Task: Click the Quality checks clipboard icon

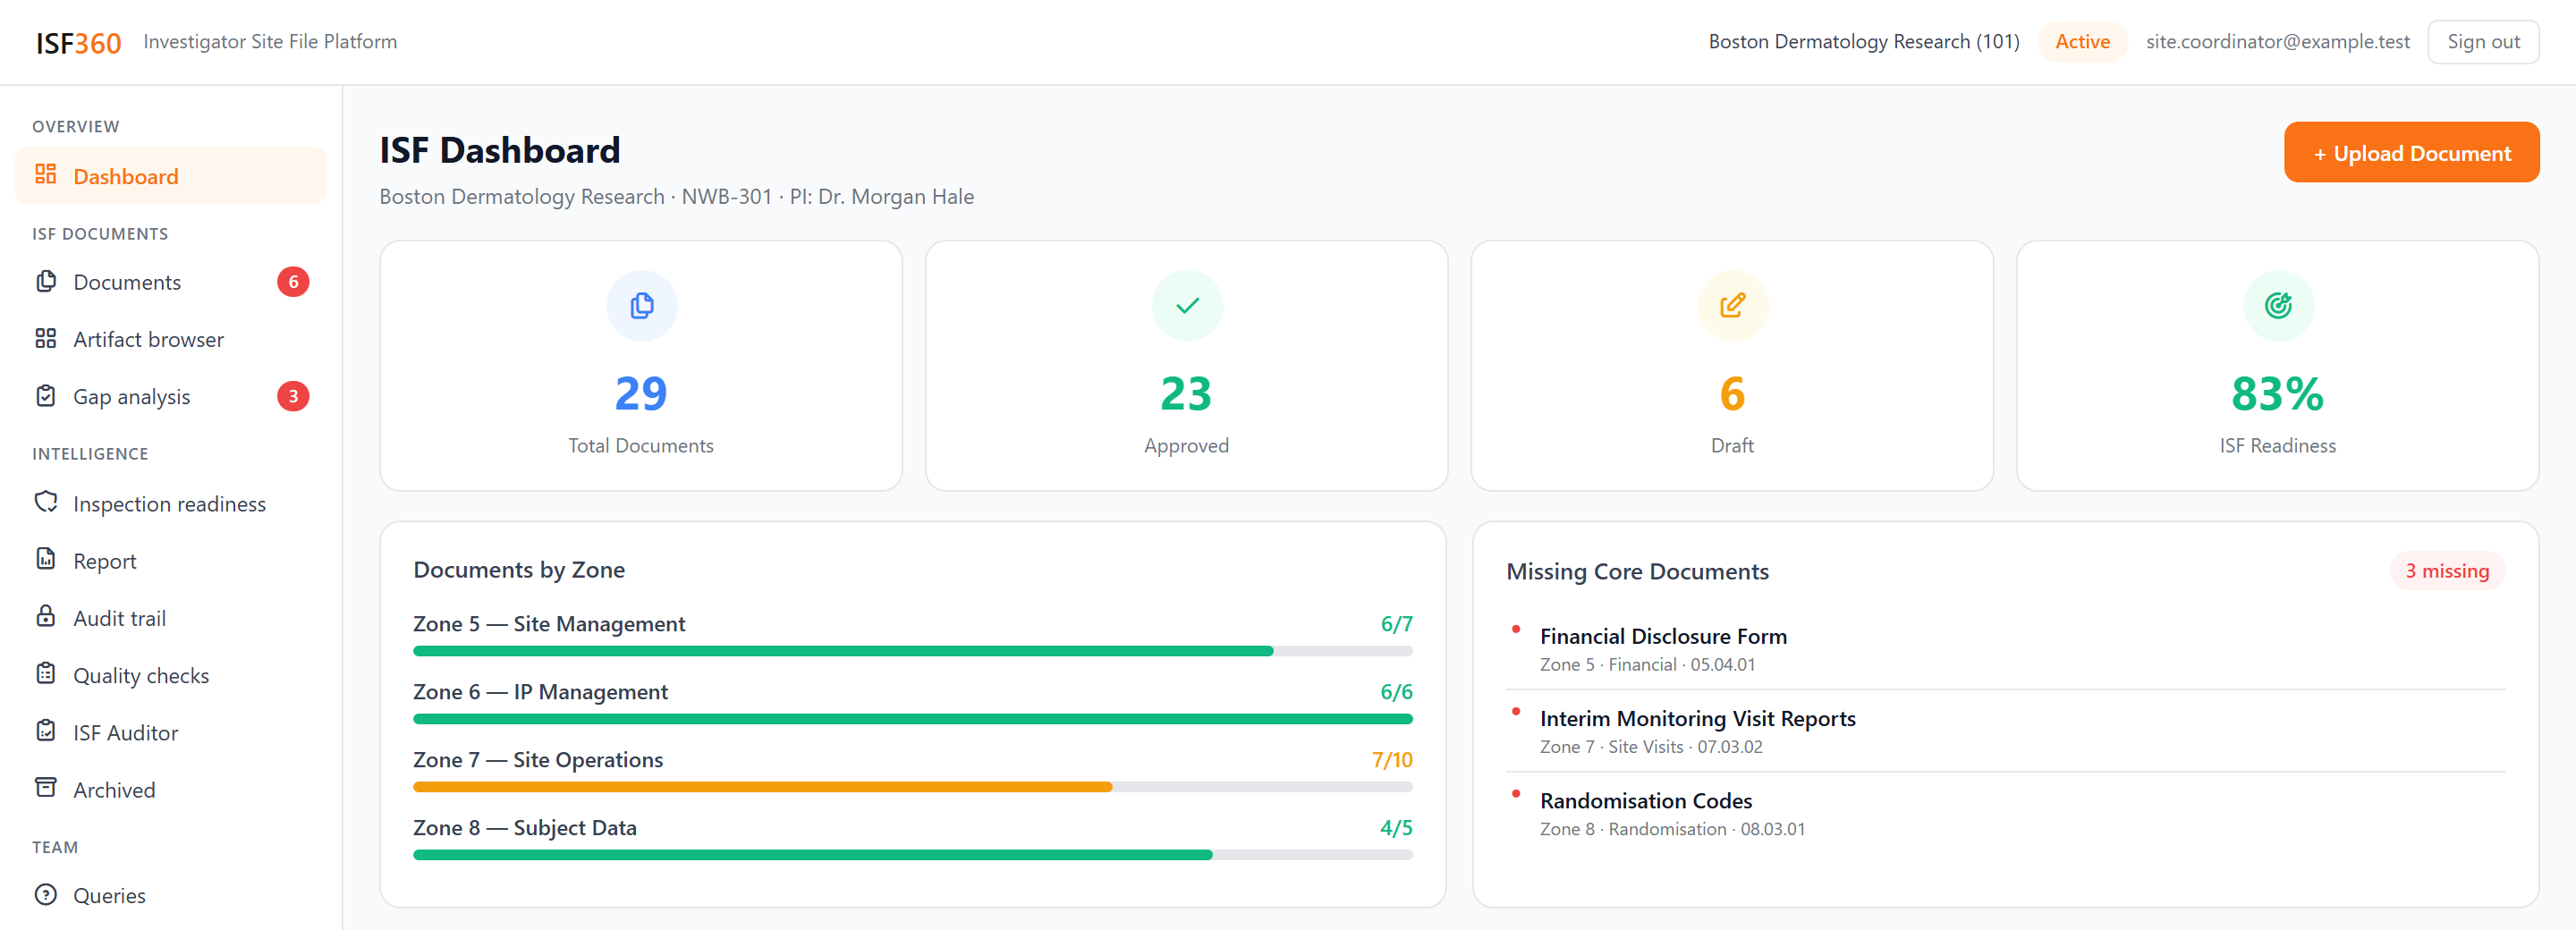Action: [45, 674]
